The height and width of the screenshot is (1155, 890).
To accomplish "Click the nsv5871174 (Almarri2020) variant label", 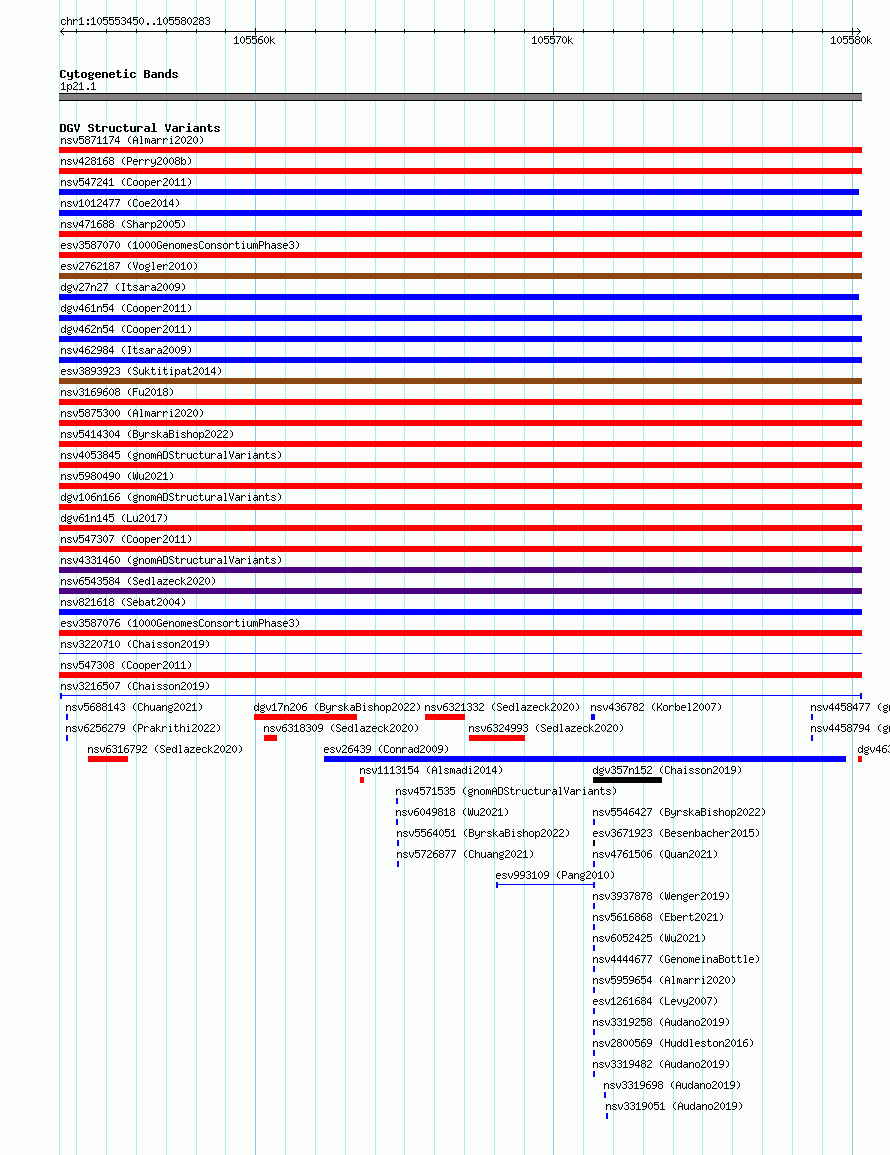I will coord(132,140).
